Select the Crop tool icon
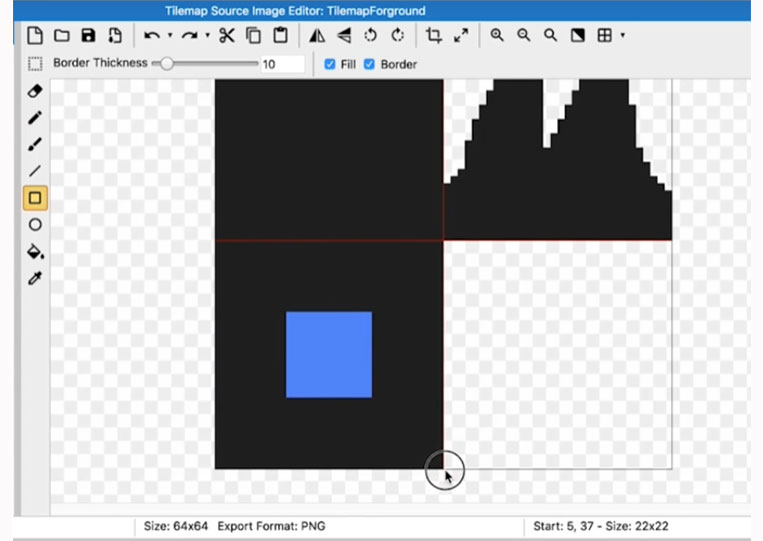The image size is (763, 541). [x=434, y=36]
